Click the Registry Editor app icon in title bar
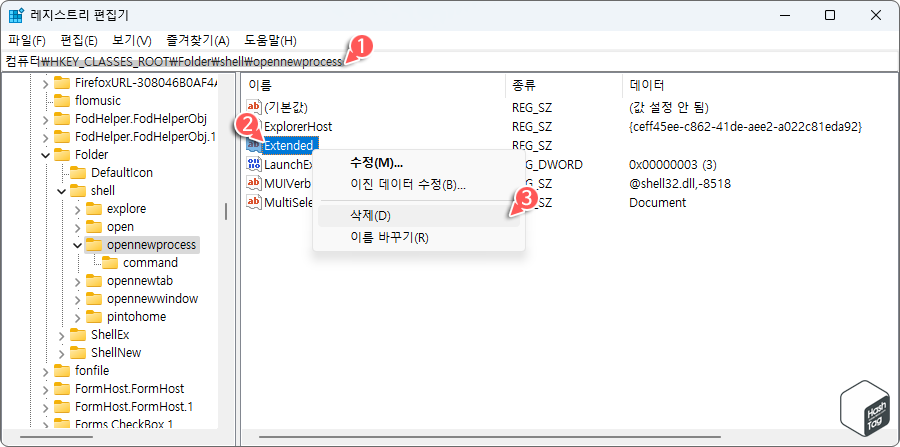The width and height of the screenshot is (900, 447). click(15, 15)
